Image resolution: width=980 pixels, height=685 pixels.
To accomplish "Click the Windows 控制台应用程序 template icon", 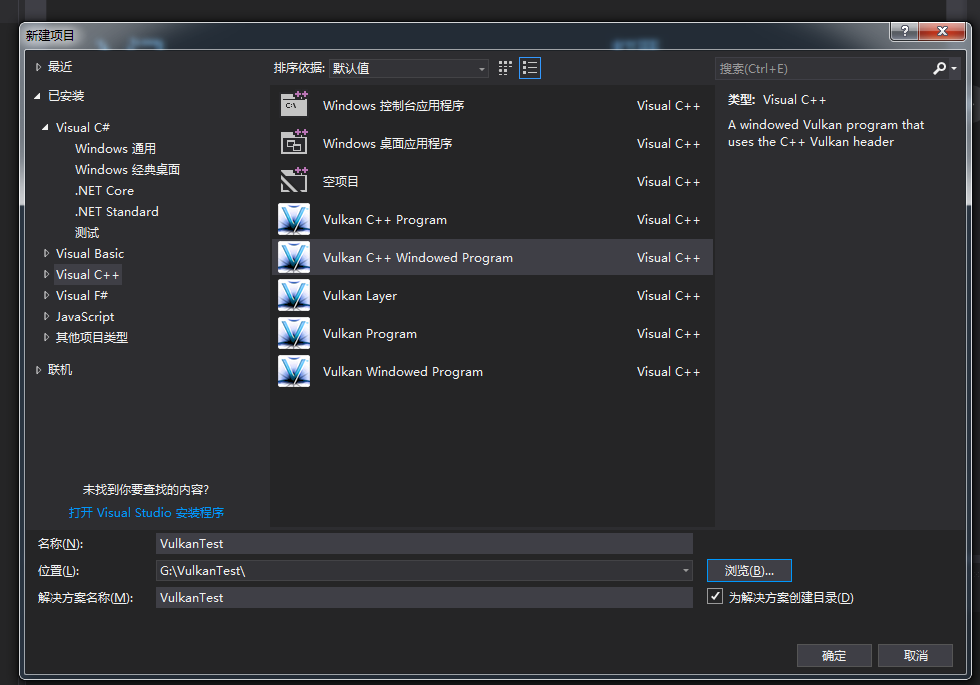I will [294, 104].
